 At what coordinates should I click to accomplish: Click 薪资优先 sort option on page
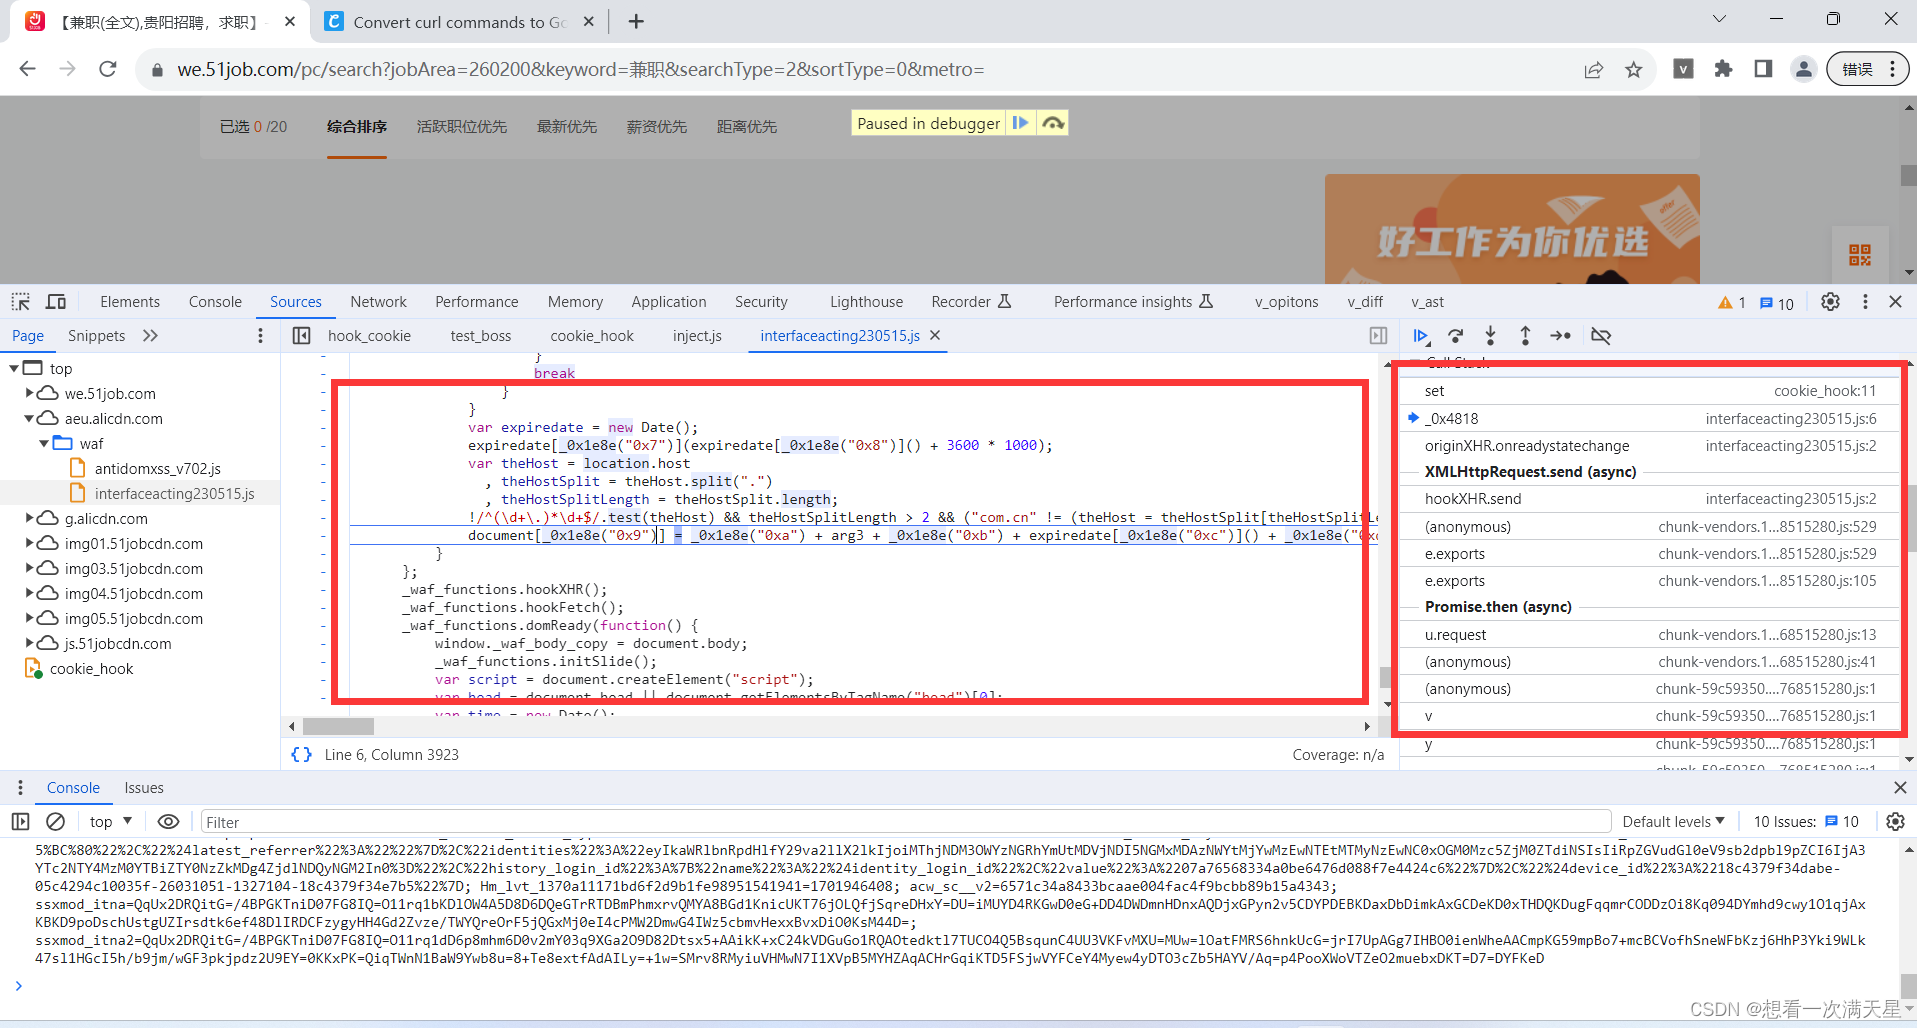(x=656, y=127)
